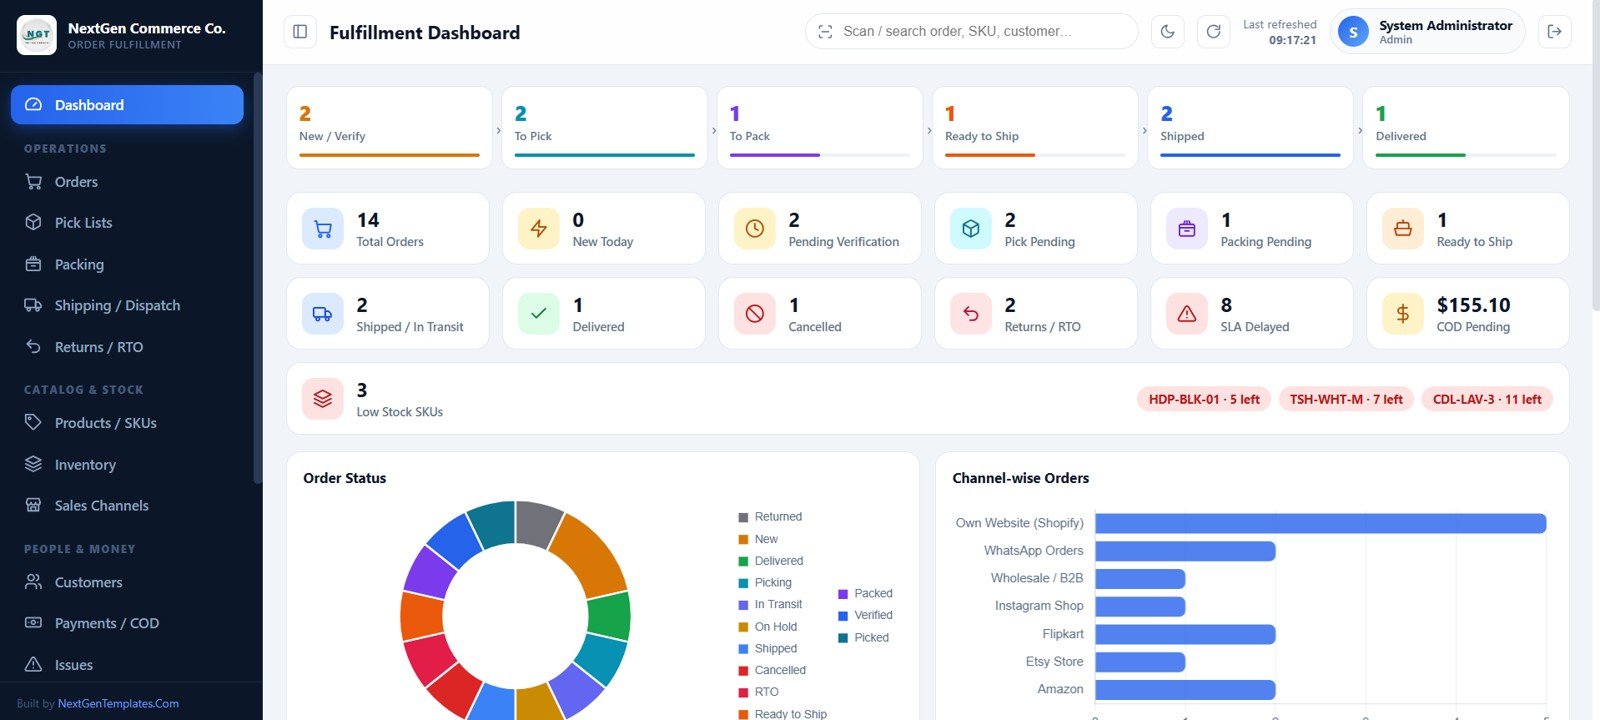Toggle Packed legend entry
Image resolution: width=1600 pixels, height=720 pixels.
click(x=866, y=594)
